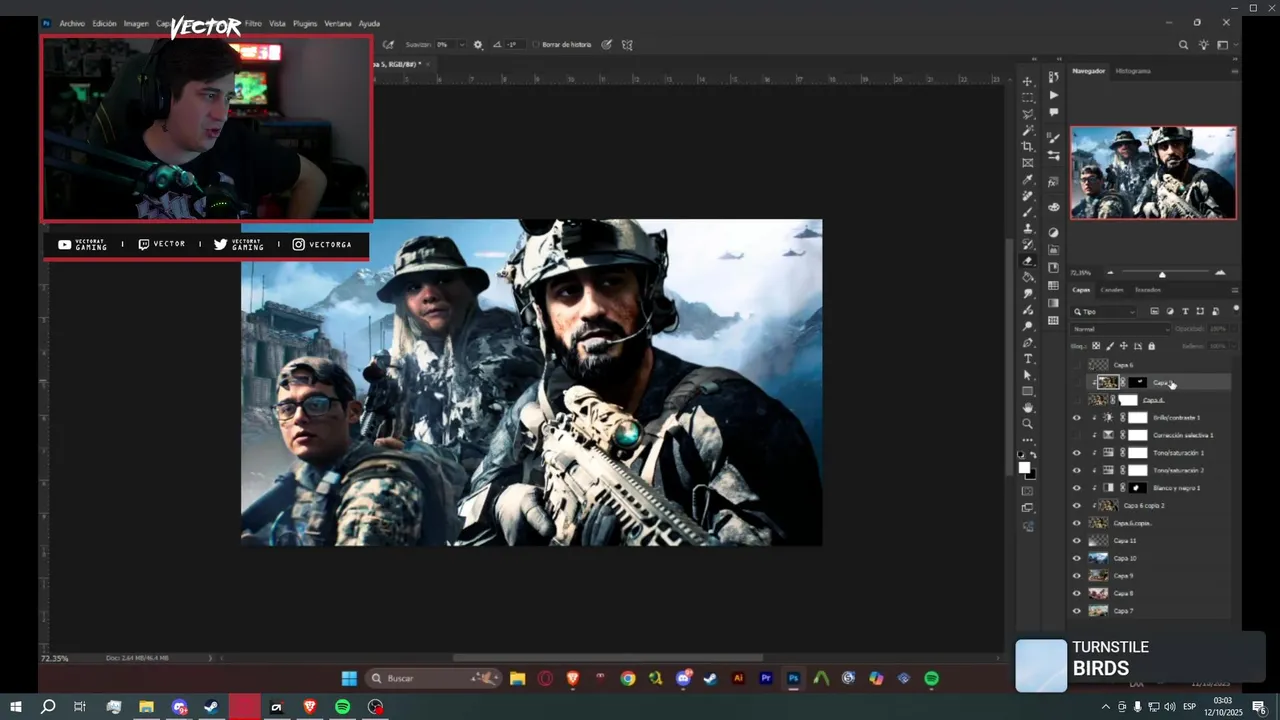Select the Smudge tool
Viewport: 1280px width, 720px height.
coord(1027,294)
